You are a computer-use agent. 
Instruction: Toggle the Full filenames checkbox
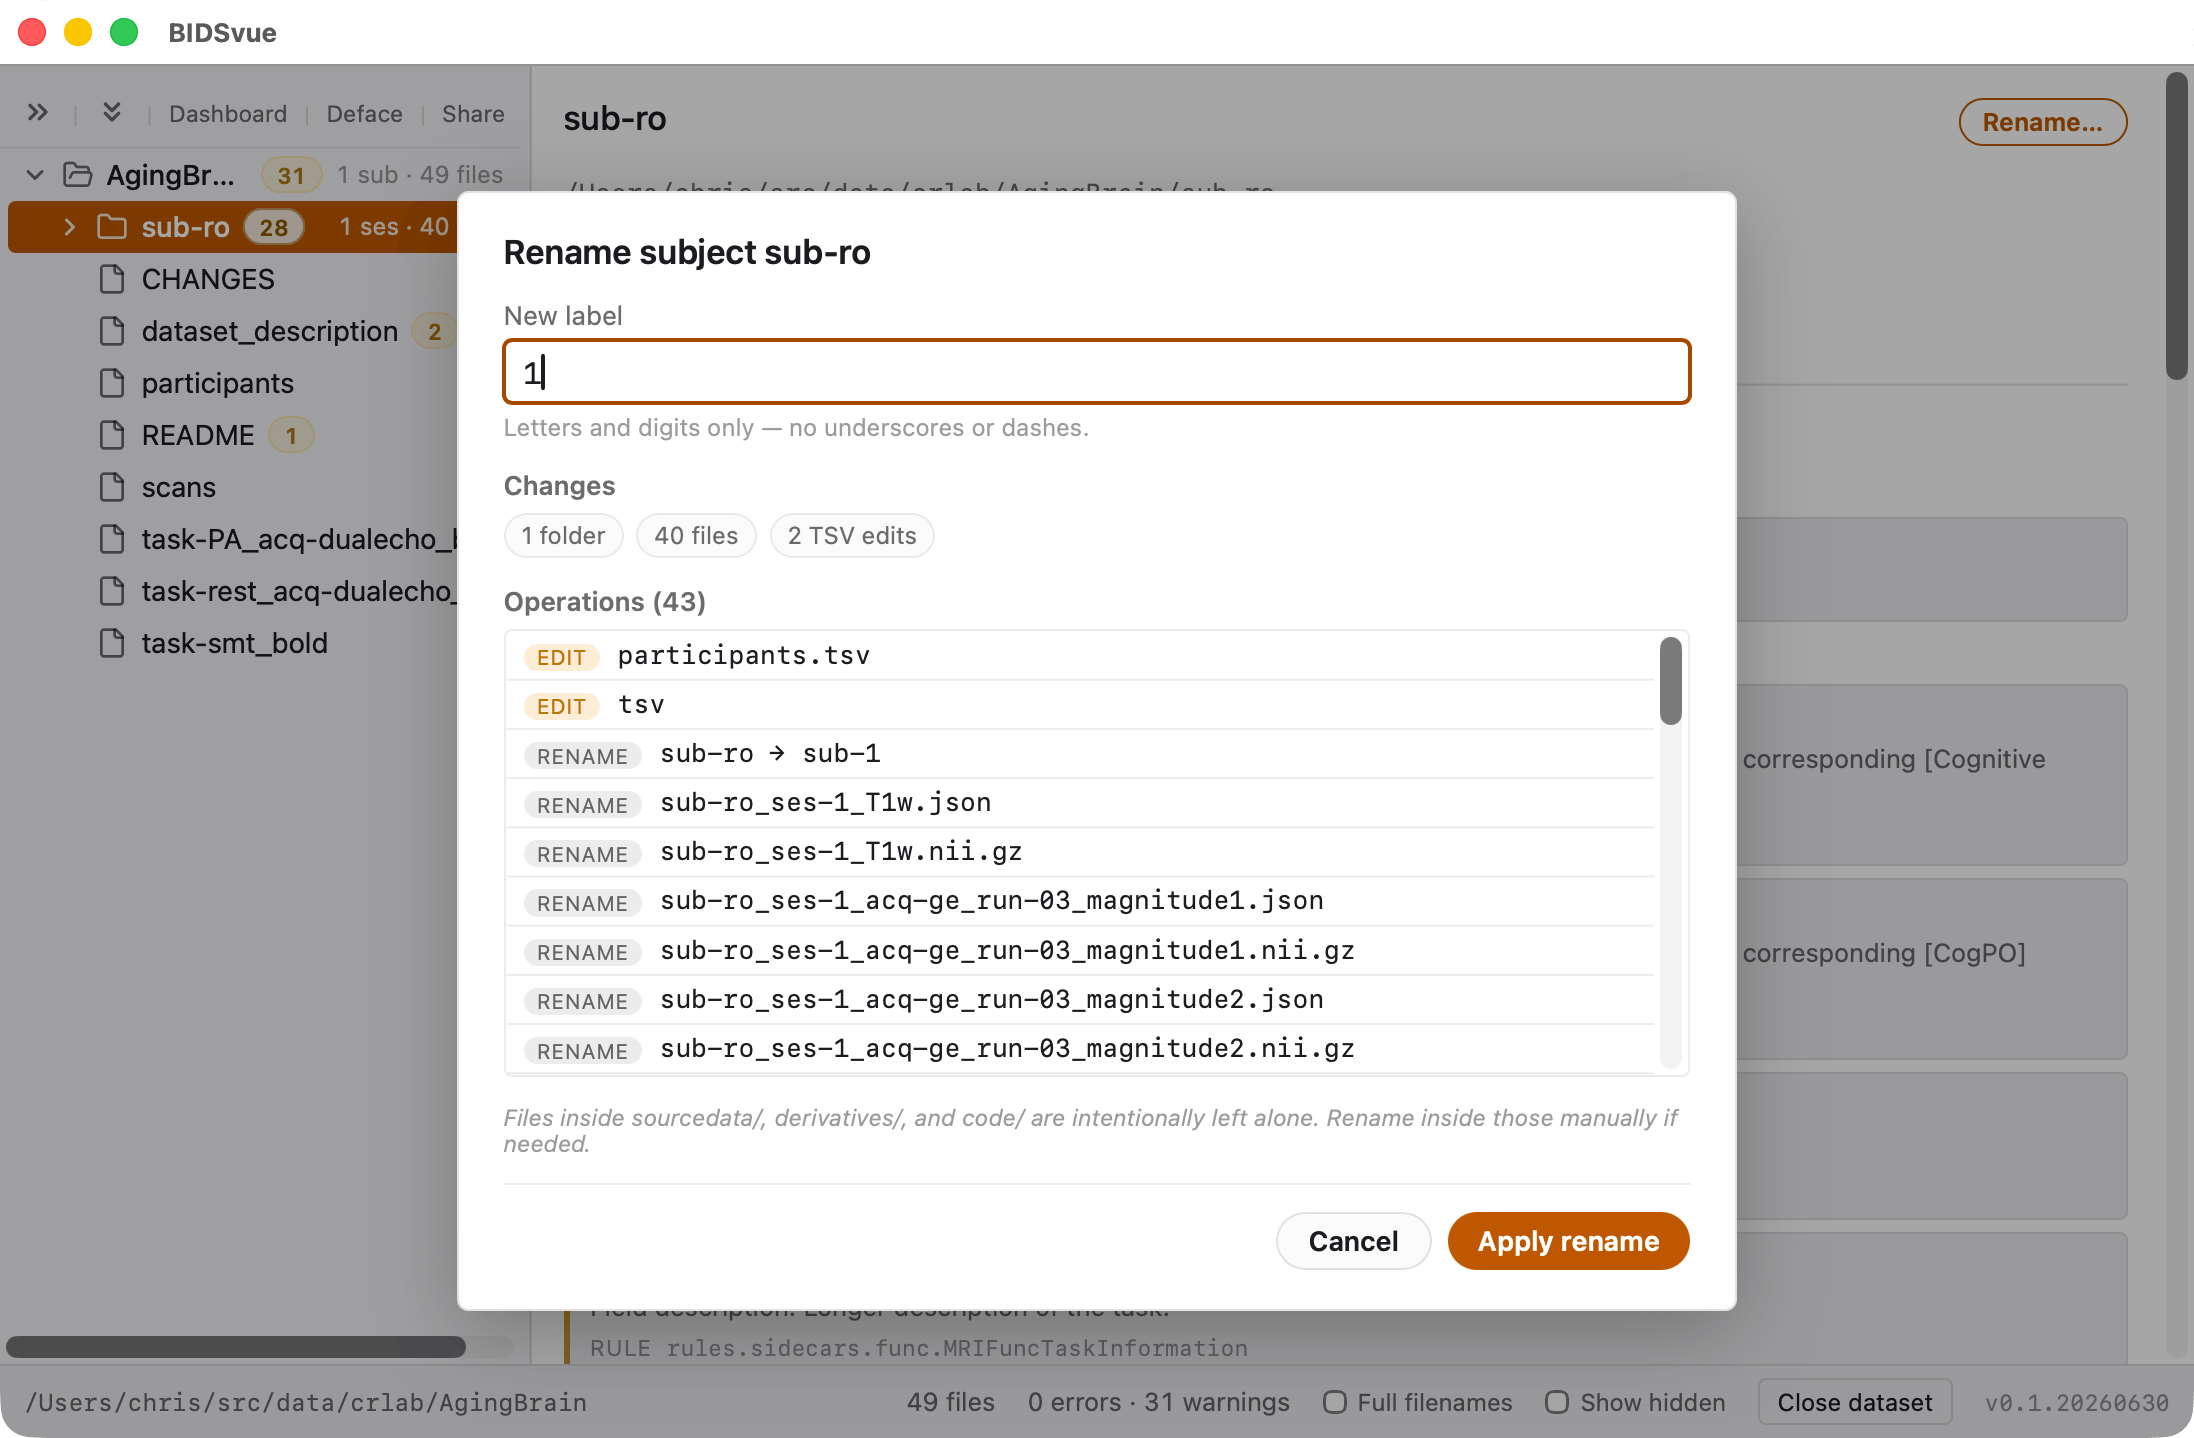coord(1335,1402)
